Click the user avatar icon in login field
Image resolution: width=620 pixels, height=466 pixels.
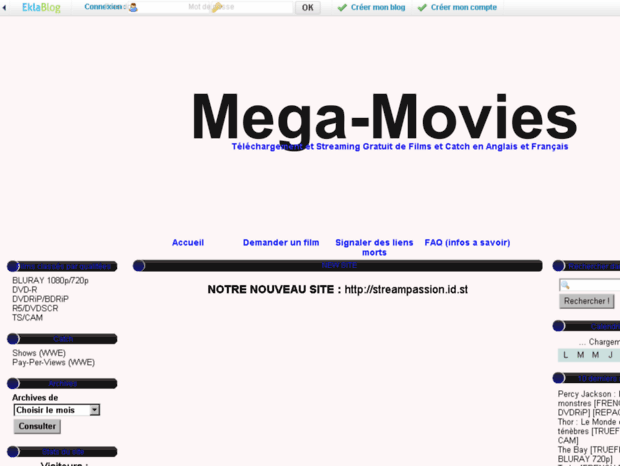click(133, 7)
